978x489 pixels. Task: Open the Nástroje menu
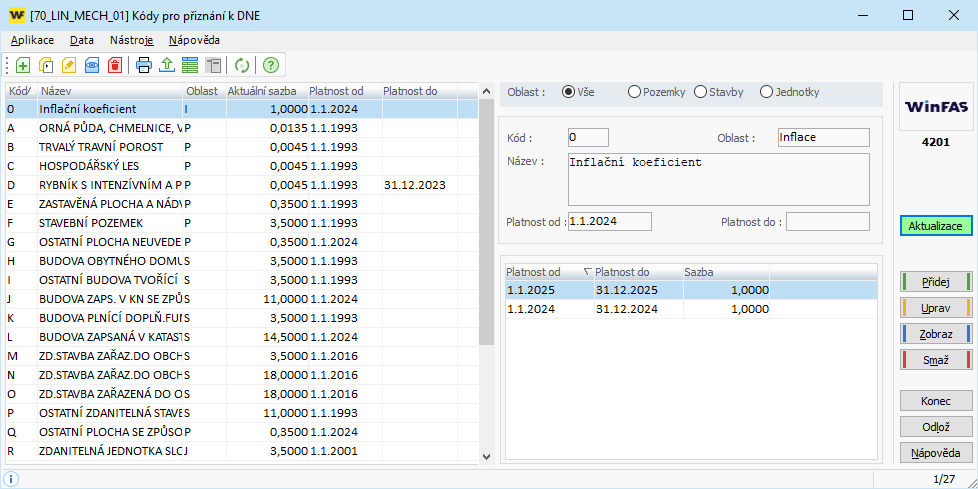pyautogui.click(x=132, y=40)
